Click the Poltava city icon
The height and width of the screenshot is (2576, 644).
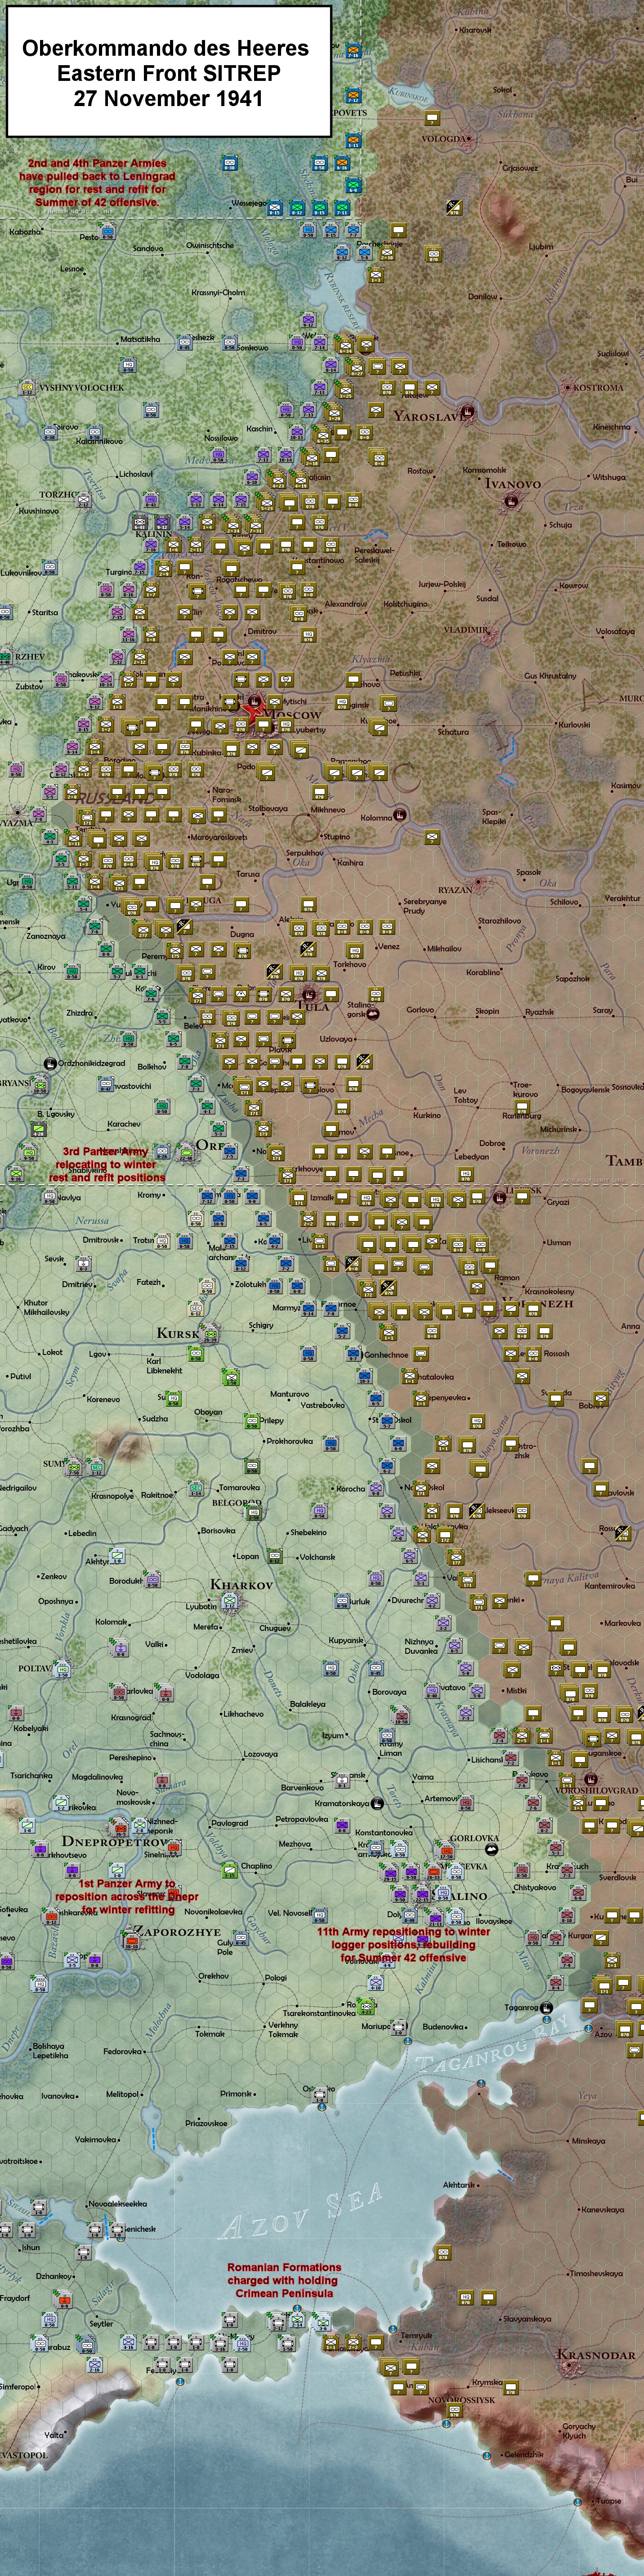[62, 1669]
